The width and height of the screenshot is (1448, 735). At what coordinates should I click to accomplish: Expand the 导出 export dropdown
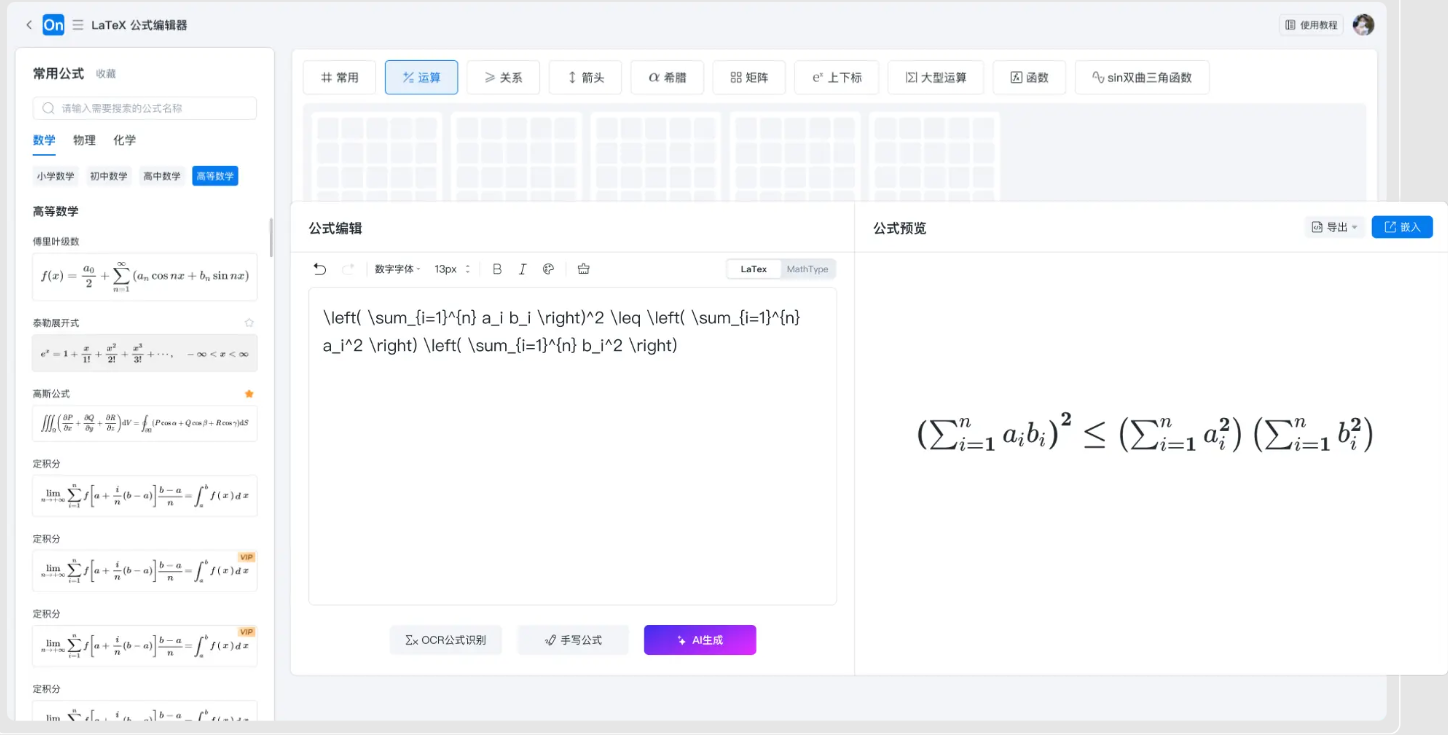coord(1335,227)
